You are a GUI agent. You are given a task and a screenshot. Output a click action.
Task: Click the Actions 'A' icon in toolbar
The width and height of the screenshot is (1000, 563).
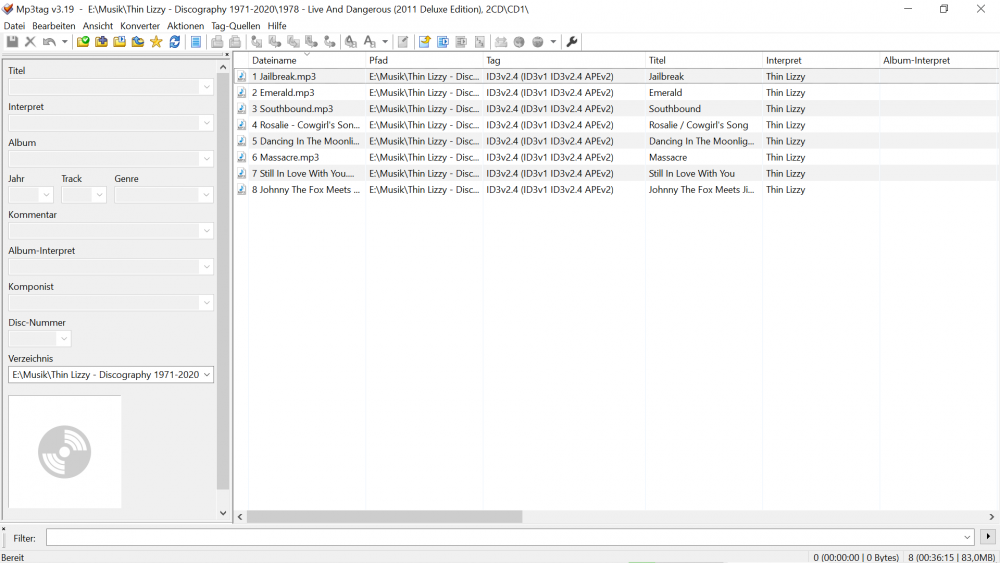[x=369, y=42]
